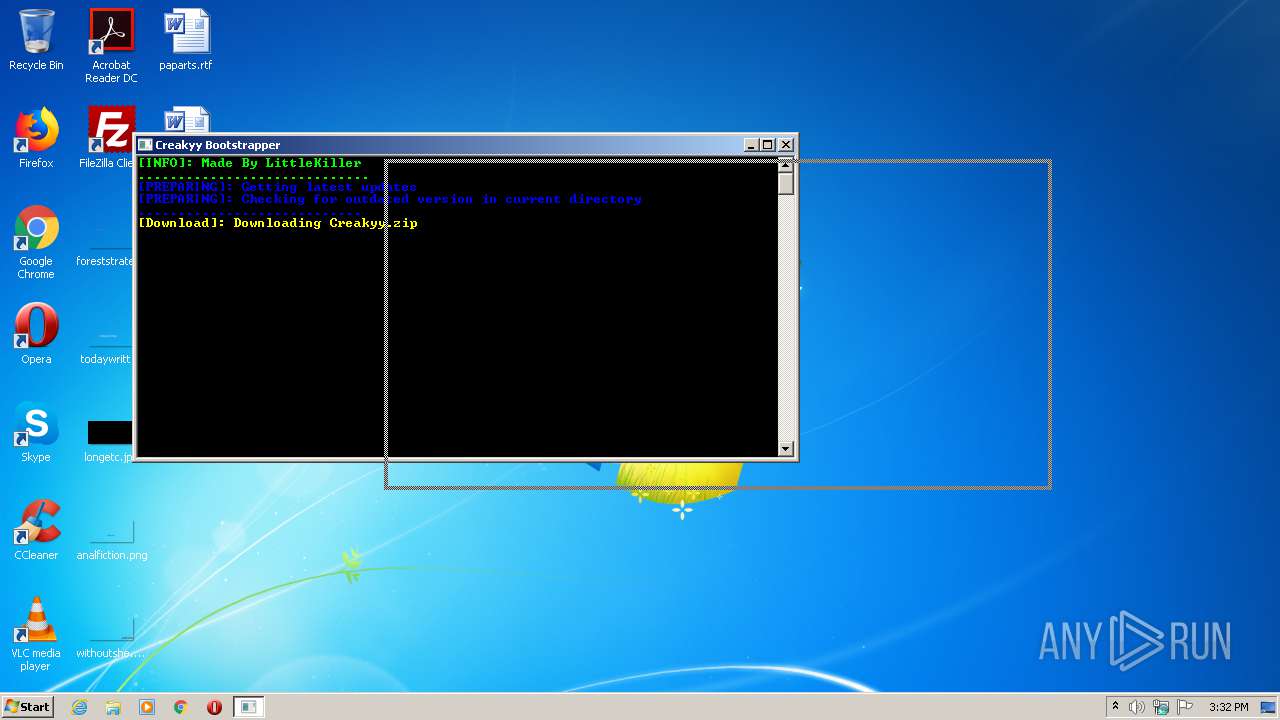Open the Recycle Bin desktop icon

pyautogui.click(x=36, y=40)
